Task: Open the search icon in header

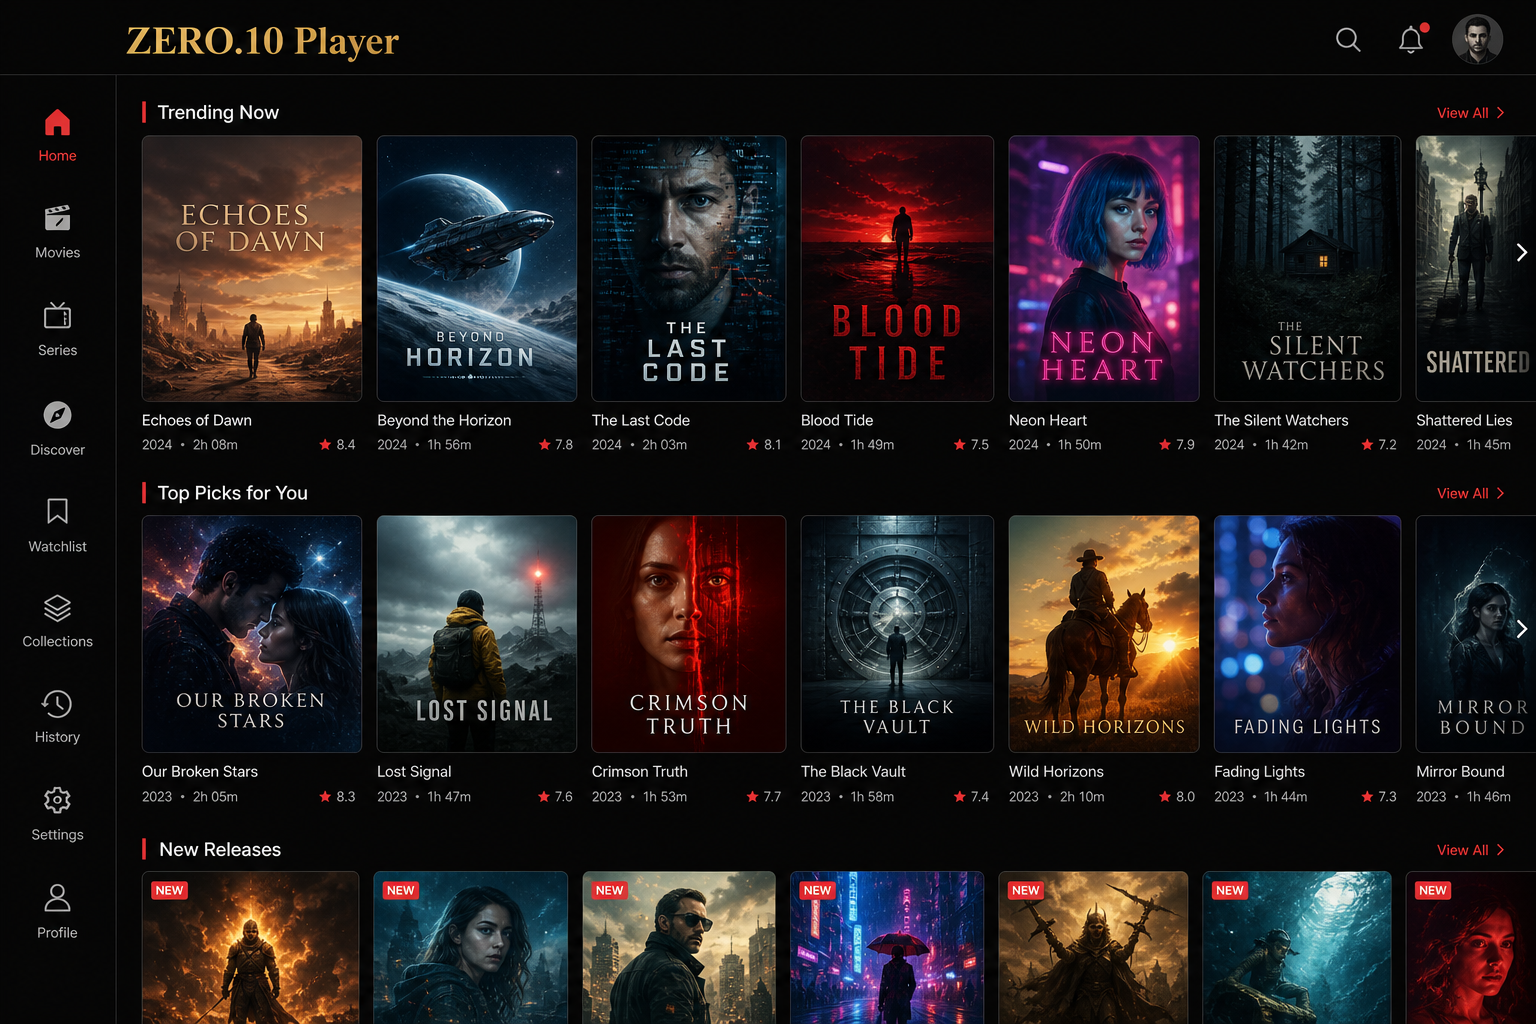Action: click(x=1348, y=40)
